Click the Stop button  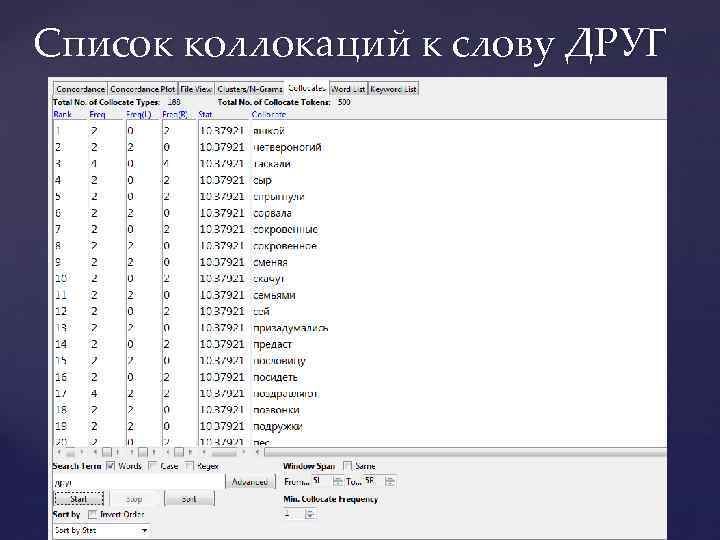[x=134, y=499]
